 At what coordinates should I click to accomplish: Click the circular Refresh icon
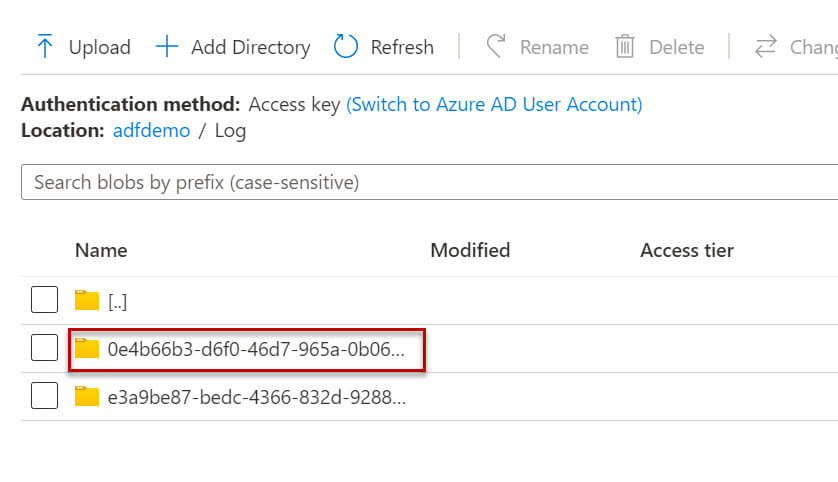[346, 46]
